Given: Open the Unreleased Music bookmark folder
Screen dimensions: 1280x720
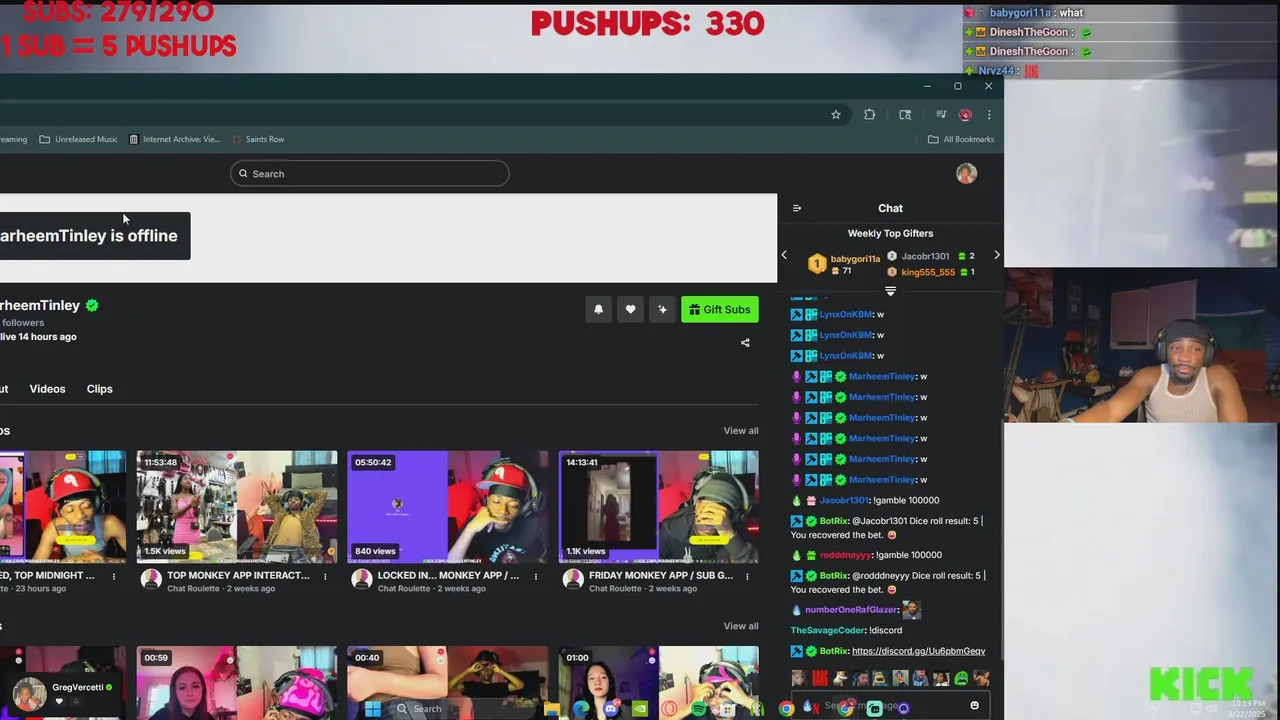Looking at the screenshot, I should click(x=78, y=139).
